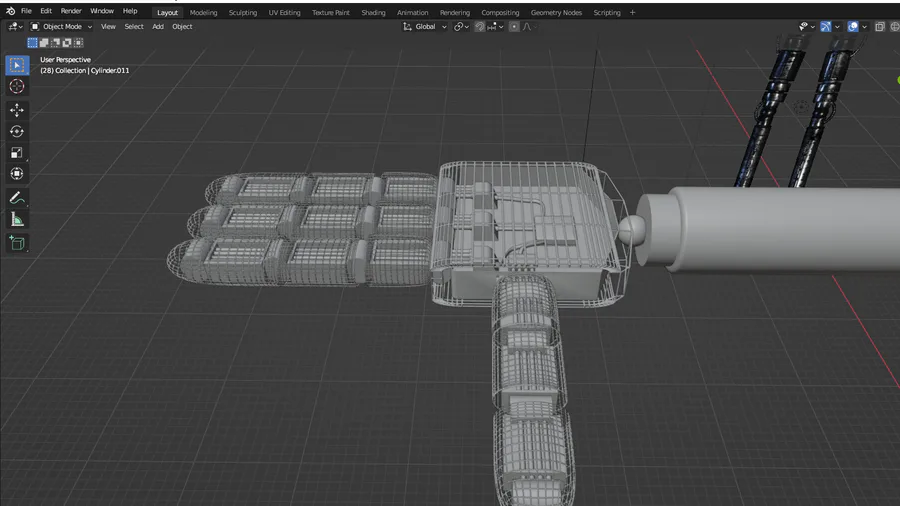The image size is (900, 506).
Task: Open the Edit menu
Action: [46, 11]
